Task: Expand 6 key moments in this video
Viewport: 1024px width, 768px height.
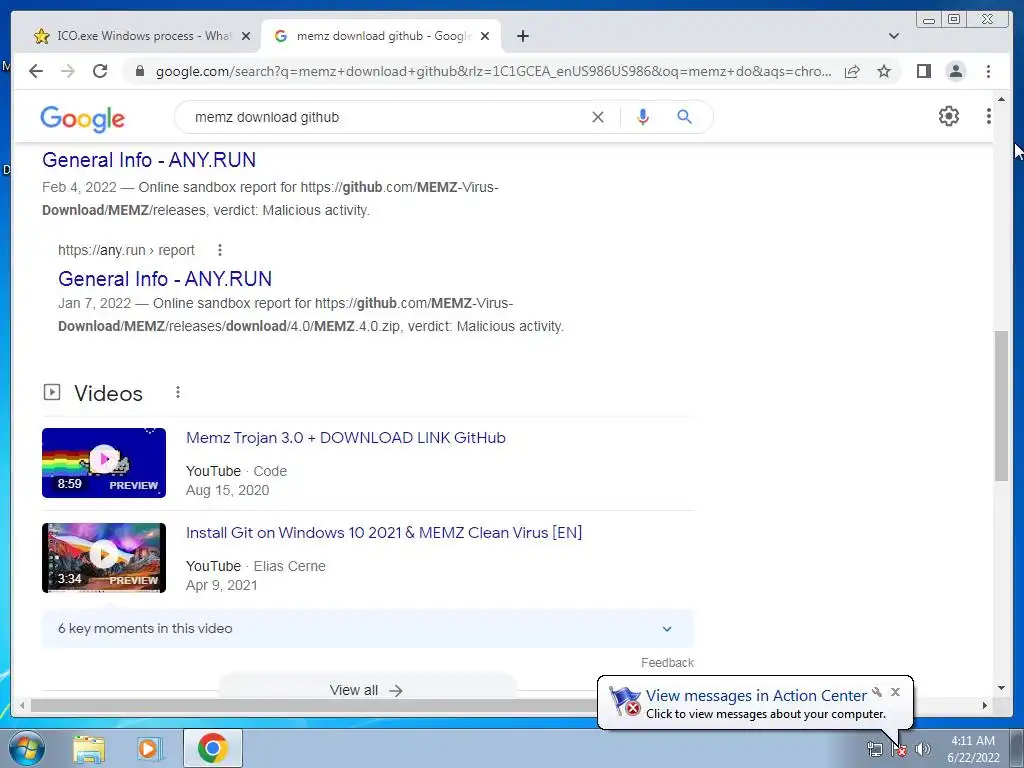Action: pos(368,628)
